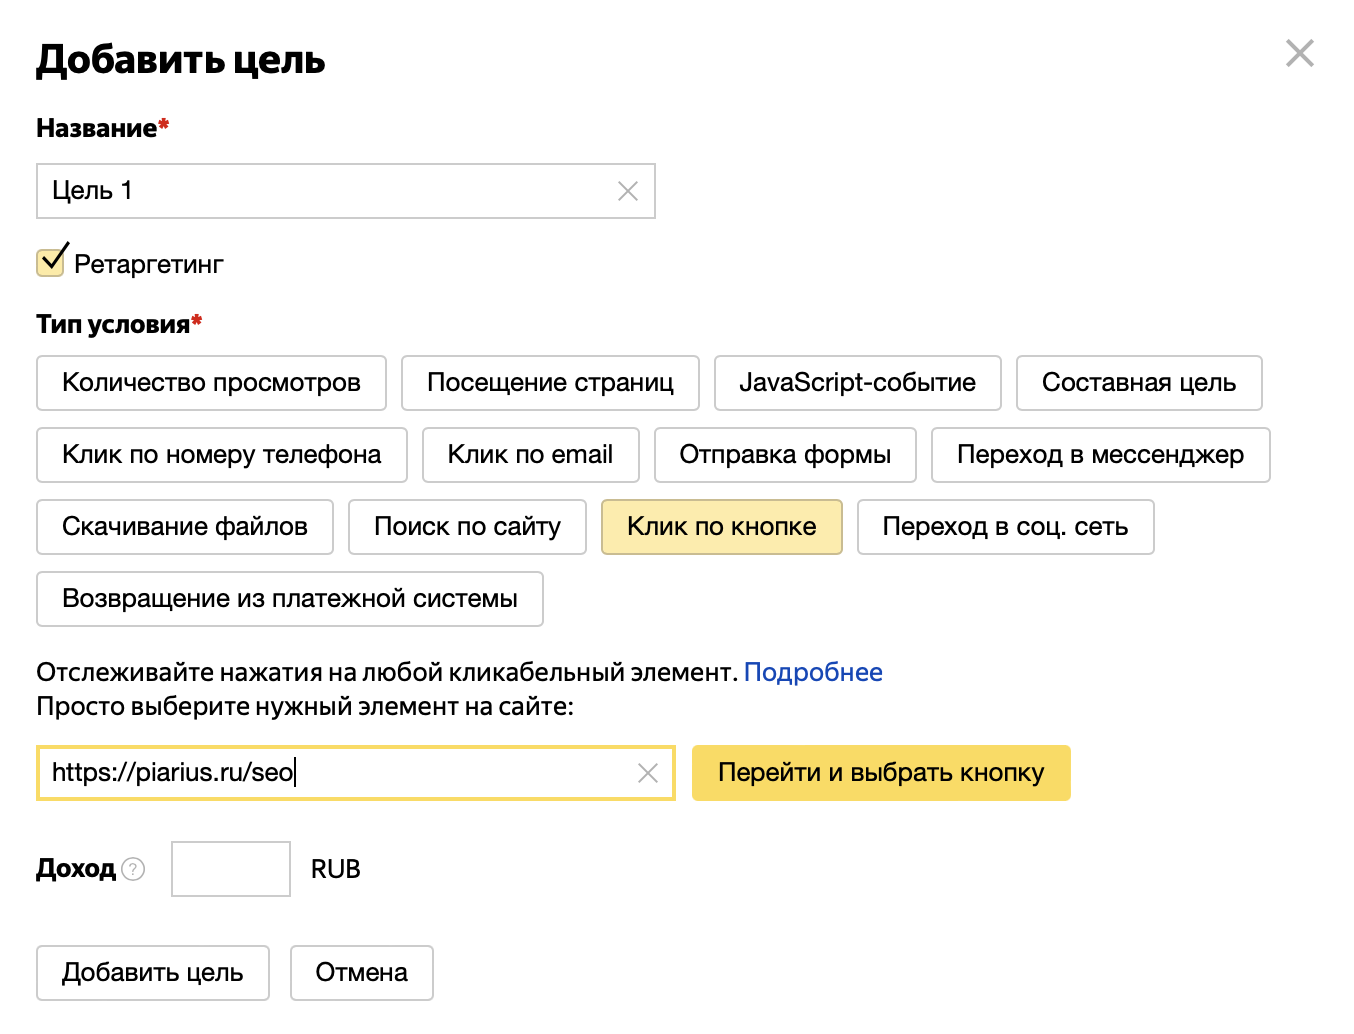This screenshot has width=1354, height=1034.
Task: Select Количество просмотров condition type
Action: [211, 383]
